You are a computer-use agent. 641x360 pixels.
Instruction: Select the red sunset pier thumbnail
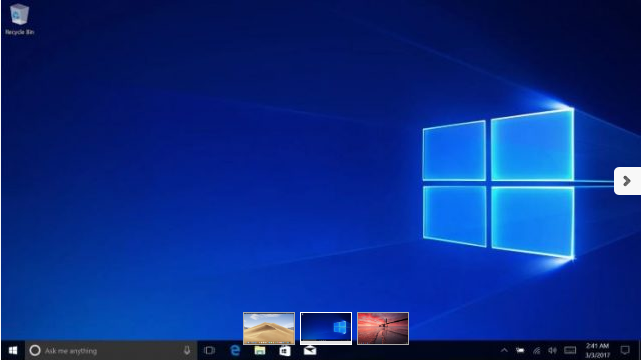[x=383, y=328]
